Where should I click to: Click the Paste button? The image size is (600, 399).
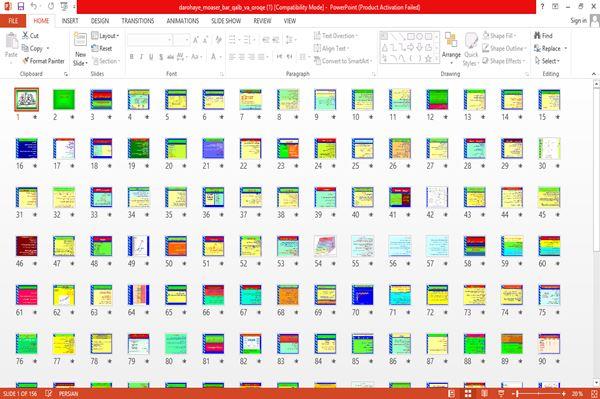pos(11,46)
